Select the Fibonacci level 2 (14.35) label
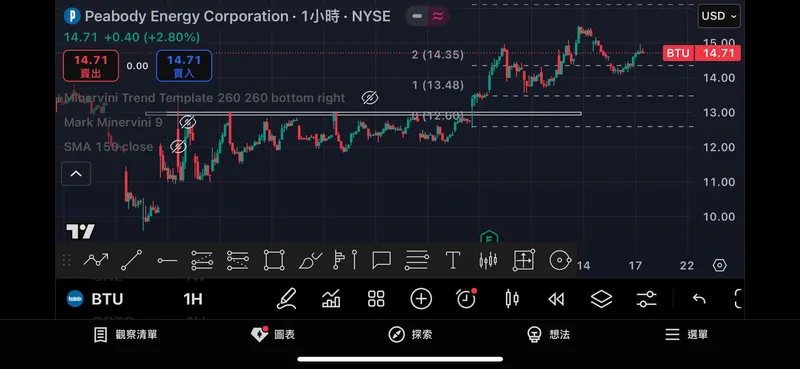This screenshot has height=369, width=800. 438,55
